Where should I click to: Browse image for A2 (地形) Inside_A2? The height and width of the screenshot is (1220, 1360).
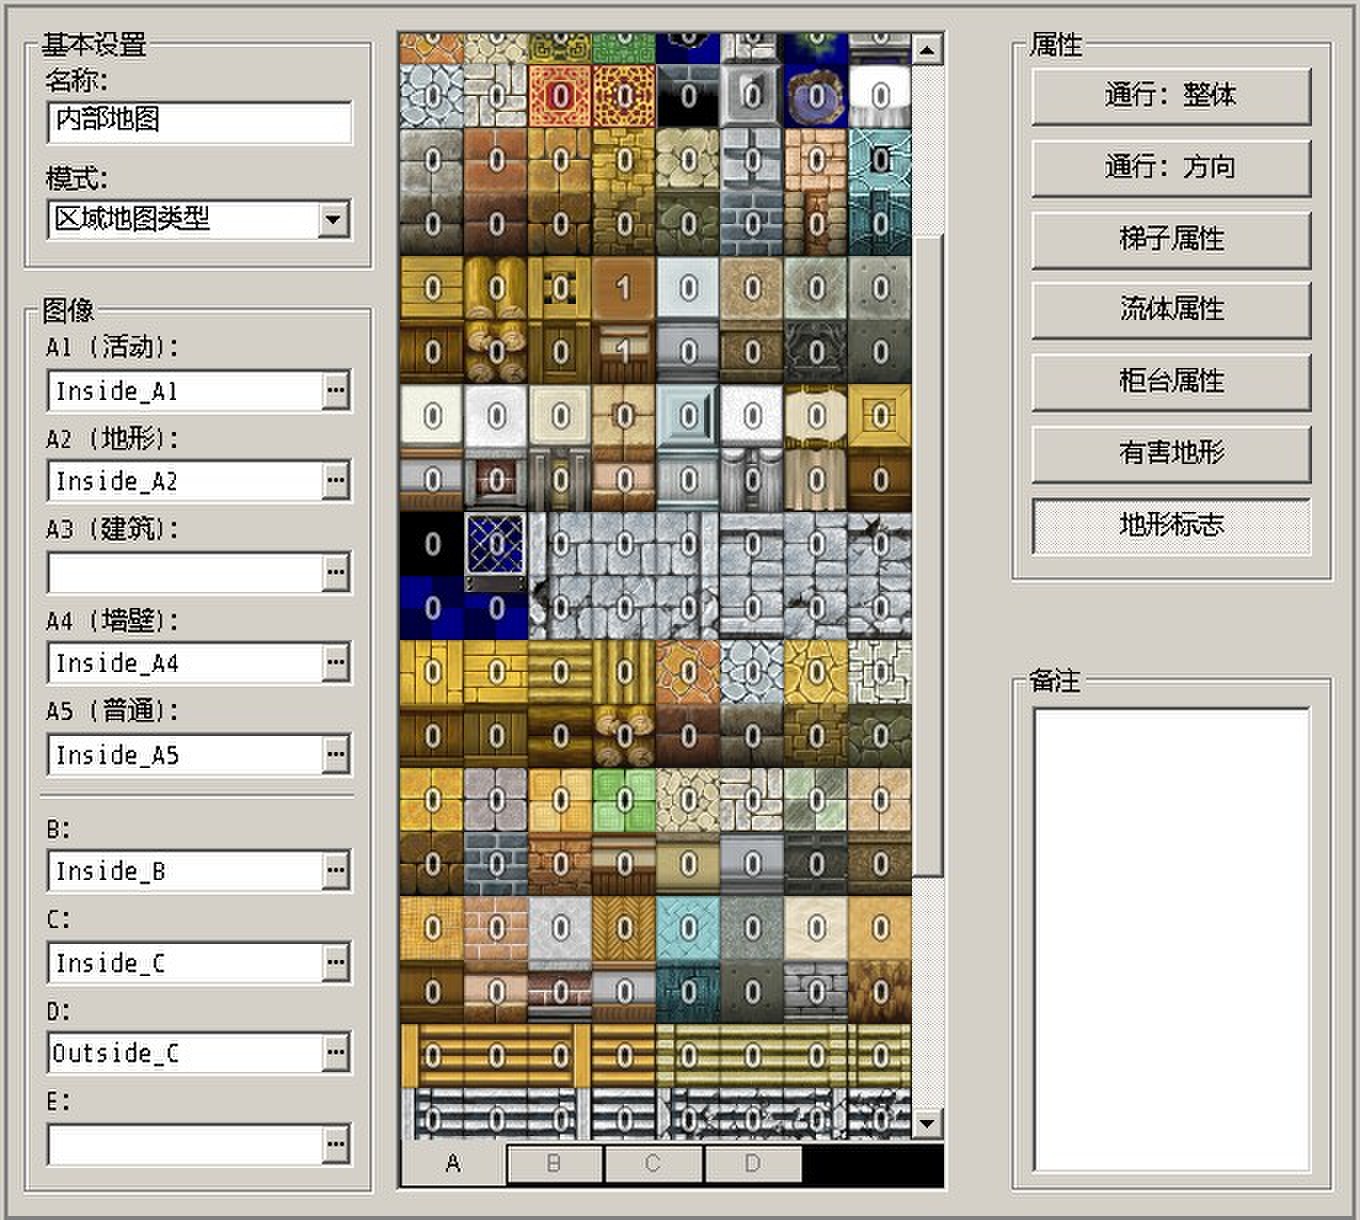[336, 481]
